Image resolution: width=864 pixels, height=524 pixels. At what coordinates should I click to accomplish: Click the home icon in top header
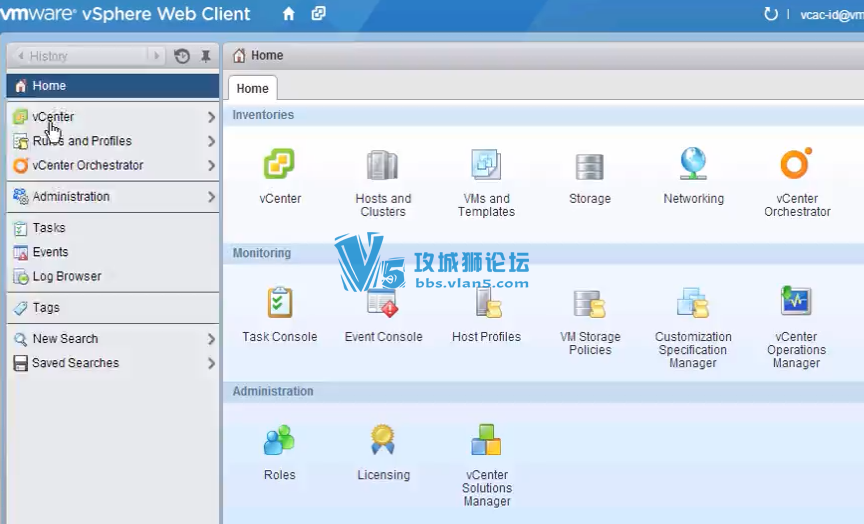[x=288, y=14]
